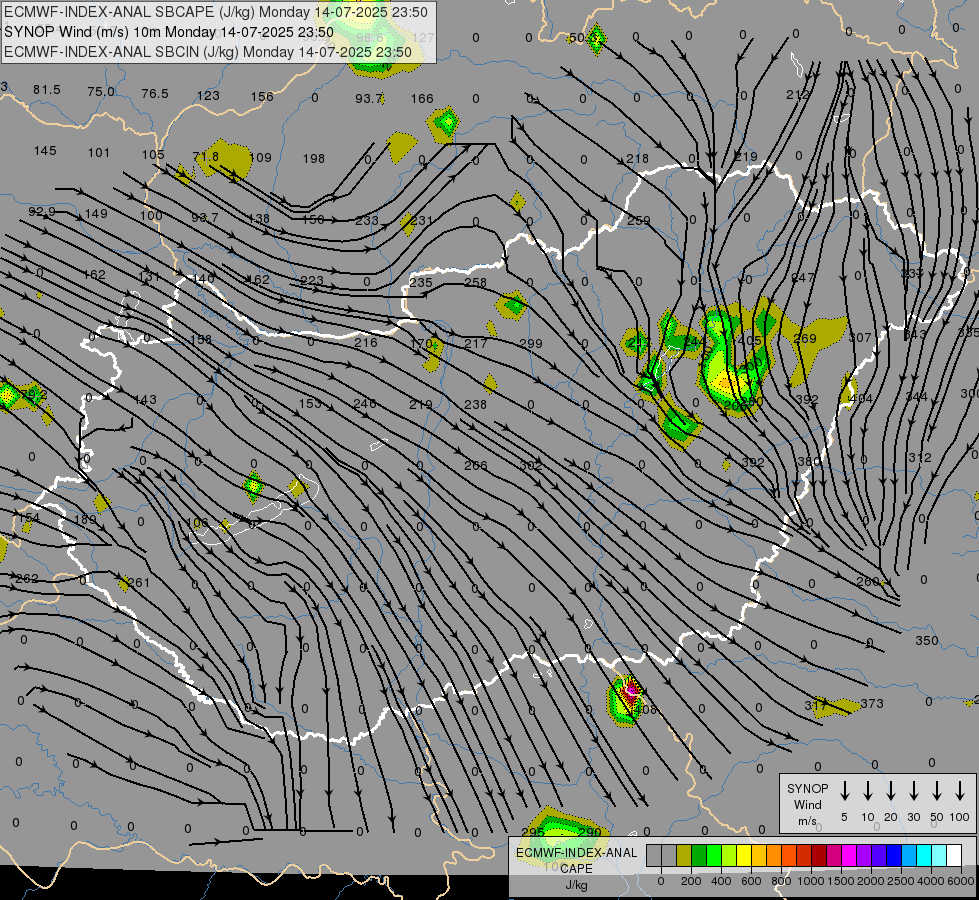Click the 6000 label on color scale
The width and height of the screenshot is (979, 900).
(962, 881)
